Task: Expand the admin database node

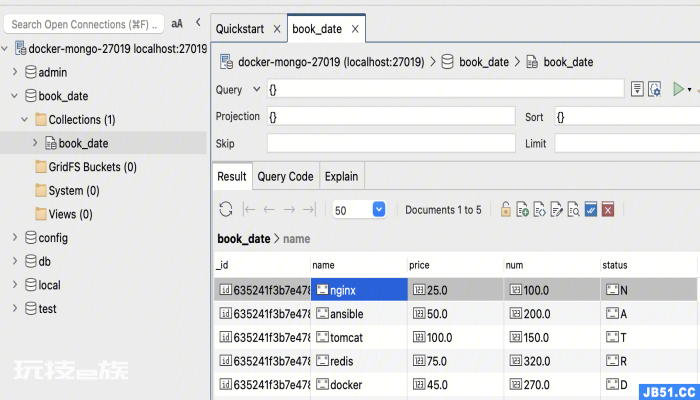Action: [15, 71]
